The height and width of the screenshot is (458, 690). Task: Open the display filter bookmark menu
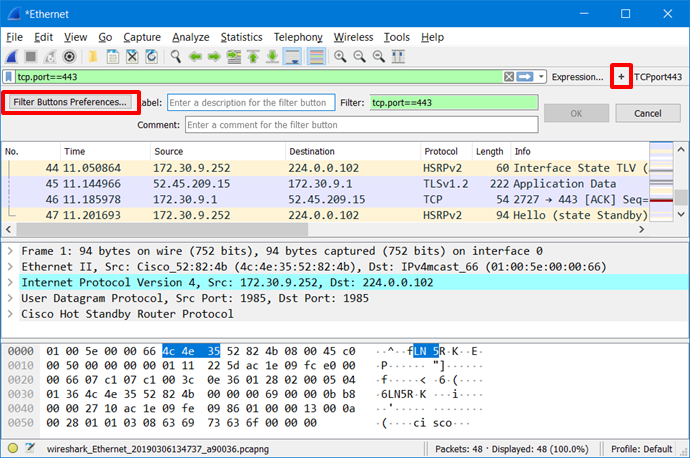click(8, 77)
